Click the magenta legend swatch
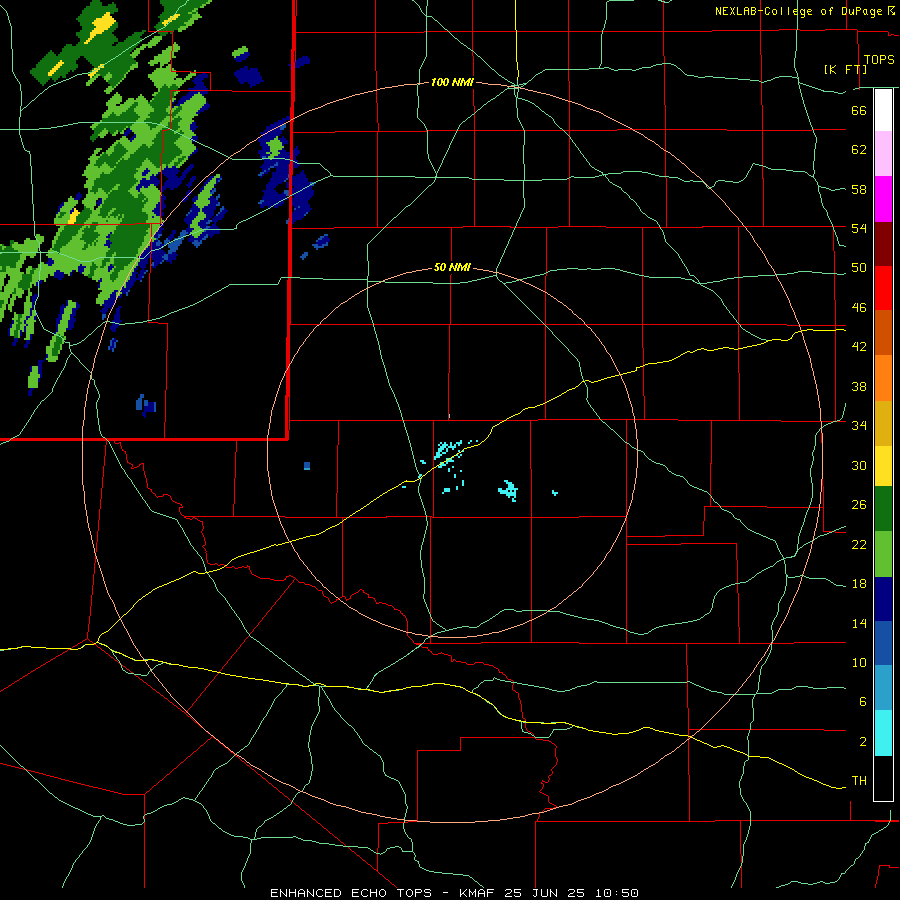Image resolution: width=900 pixels, height=900 pixels. coord(883,199)
